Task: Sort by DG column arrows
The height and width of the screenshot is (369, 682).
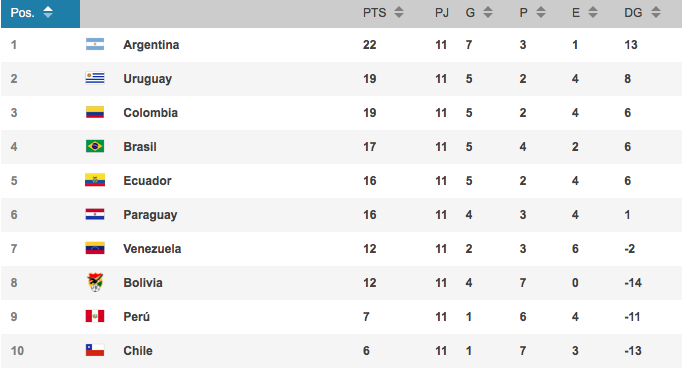Action: [x=655, y=13]
